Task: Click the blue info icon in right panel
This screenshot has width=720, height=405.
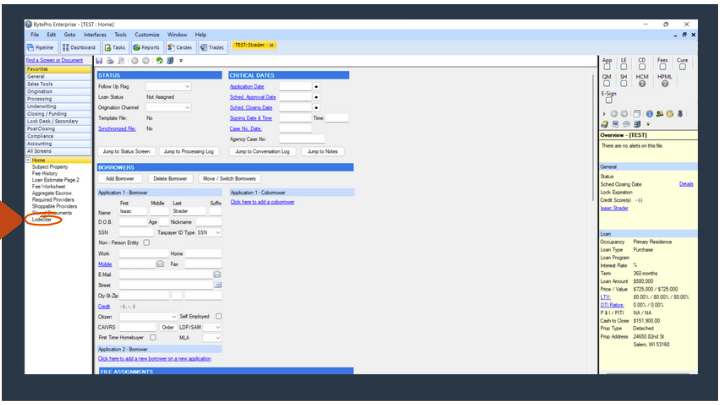Action: [x=649, y=114]
